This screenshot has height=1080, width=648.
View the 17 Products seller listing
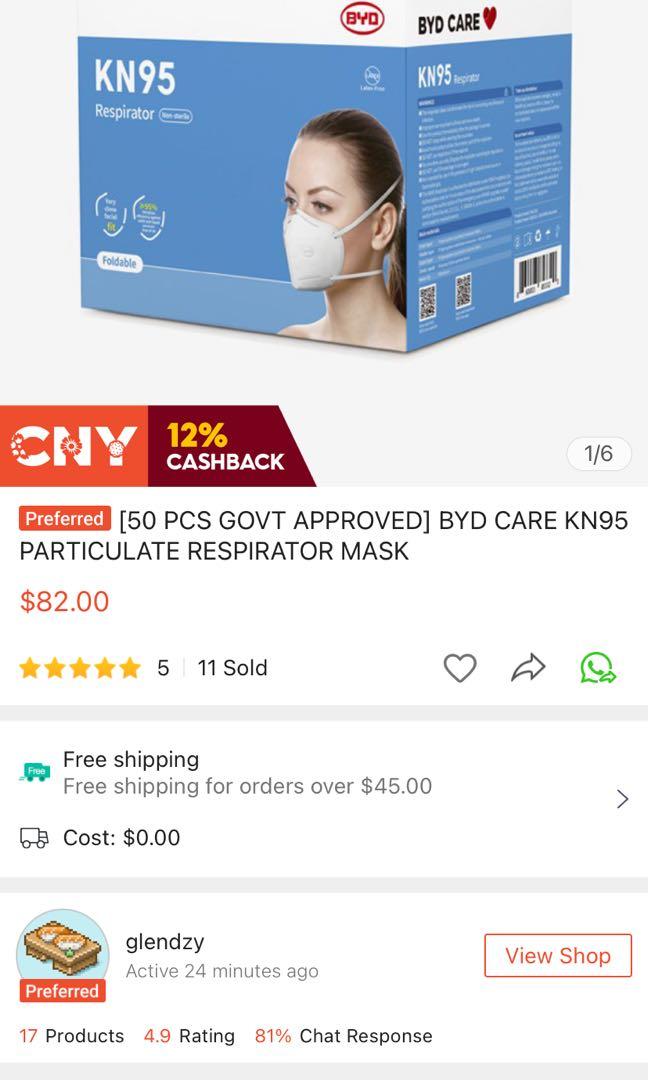click(x=72, y=1035)
